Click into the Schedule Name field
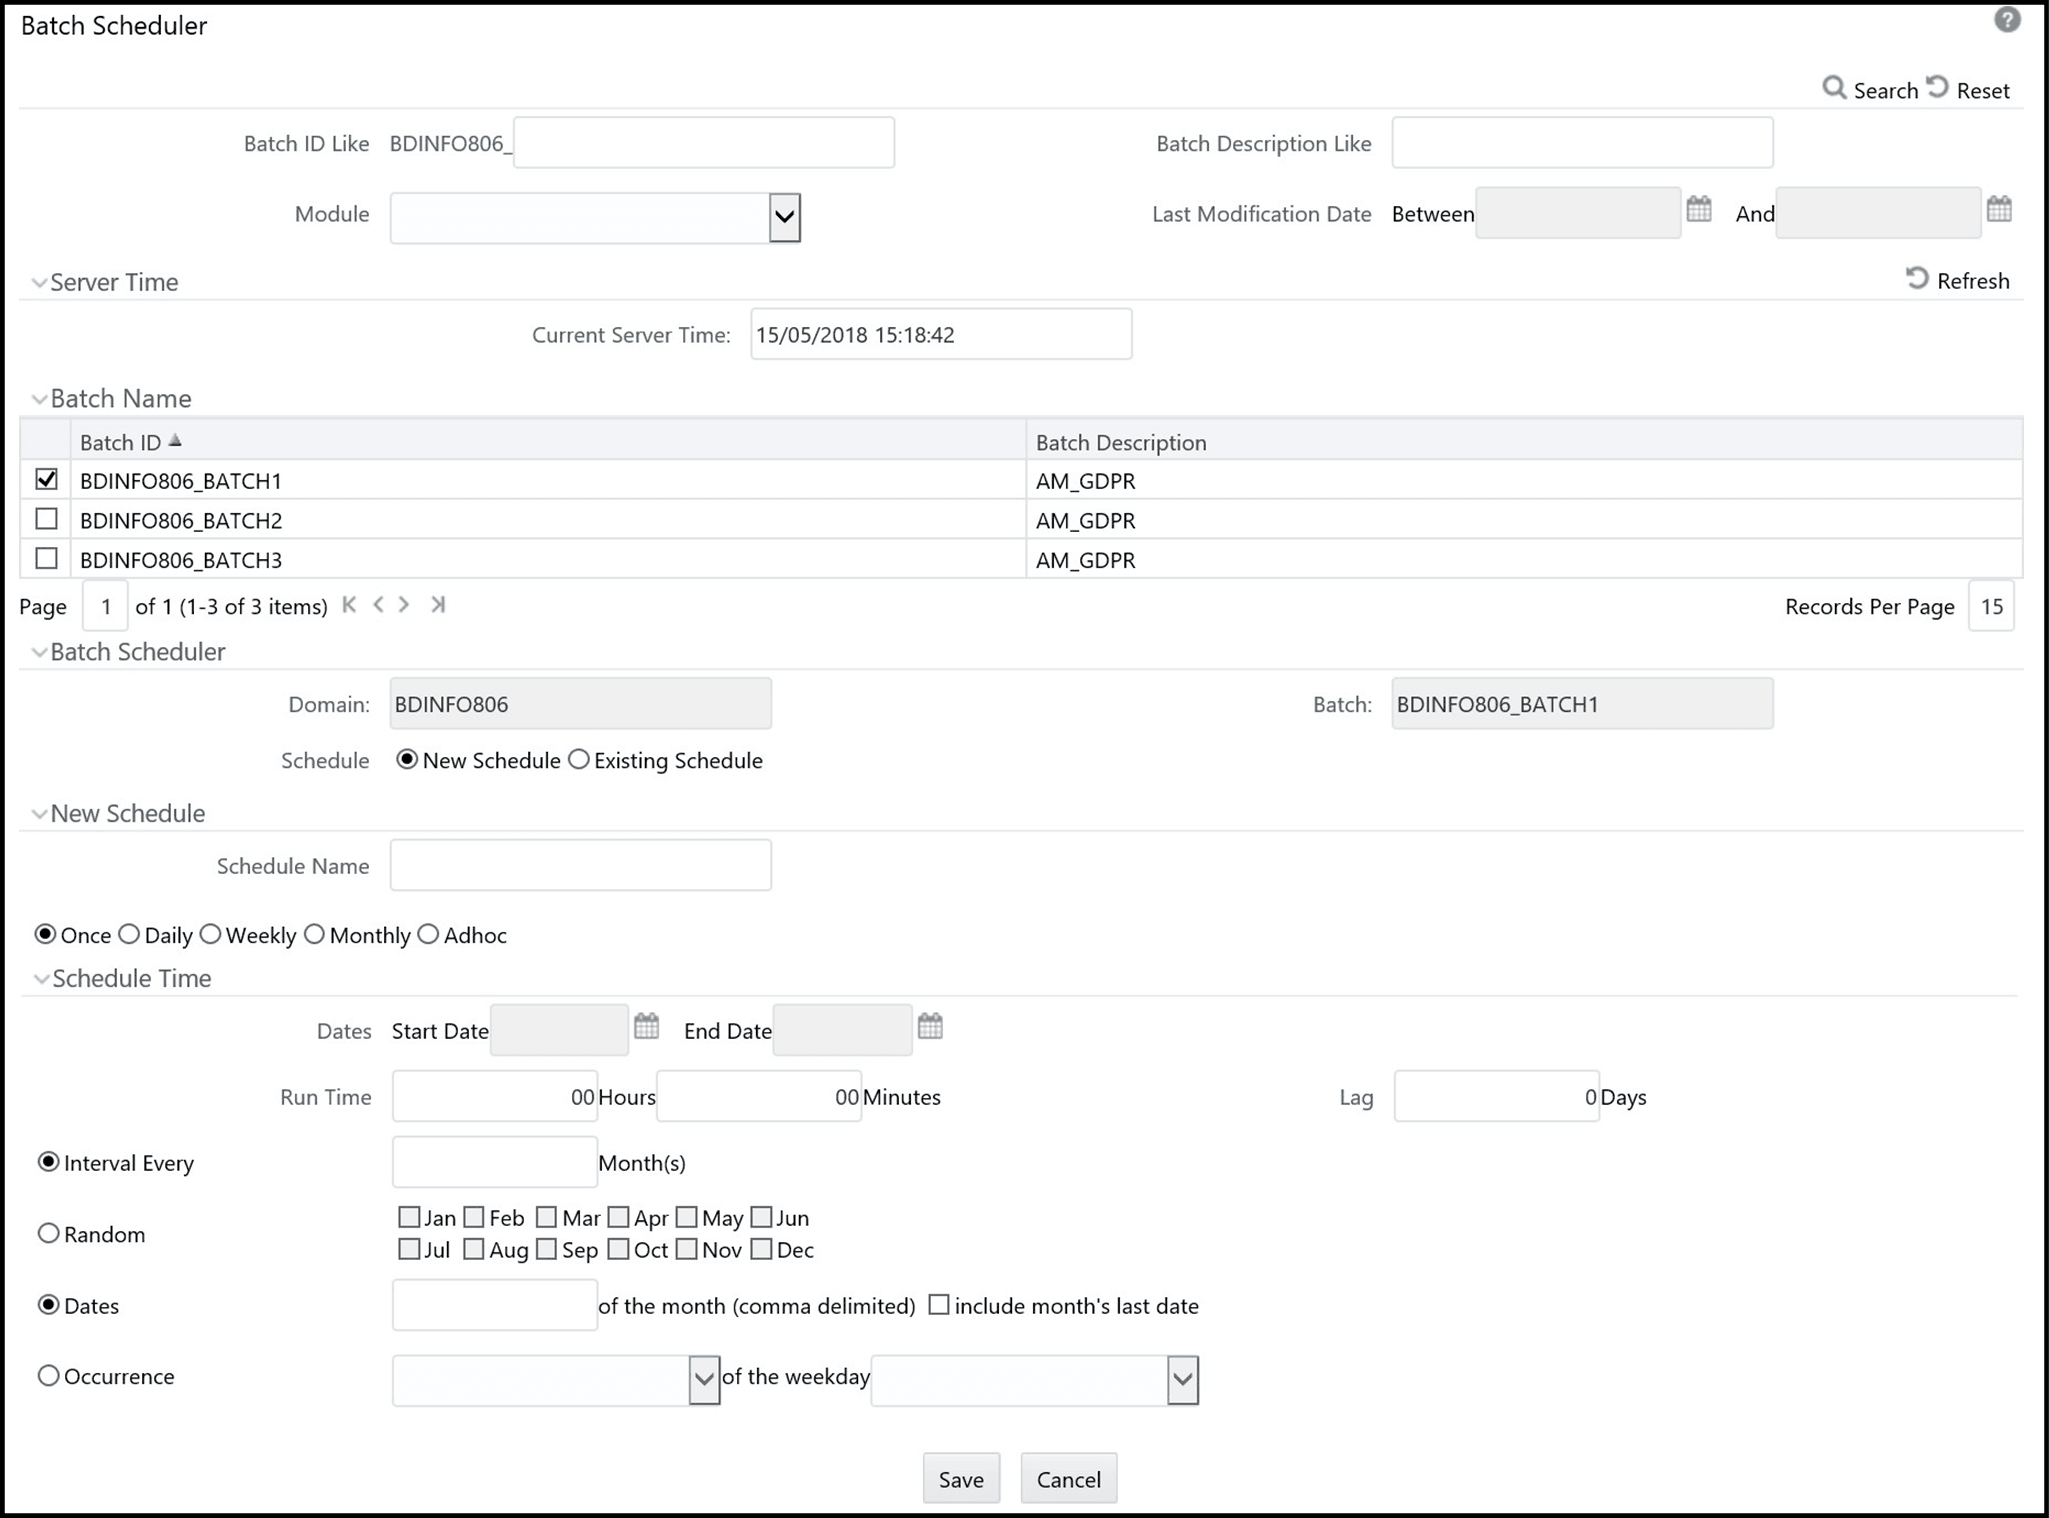2049x1518 pixels. click(x=580, y=865)
